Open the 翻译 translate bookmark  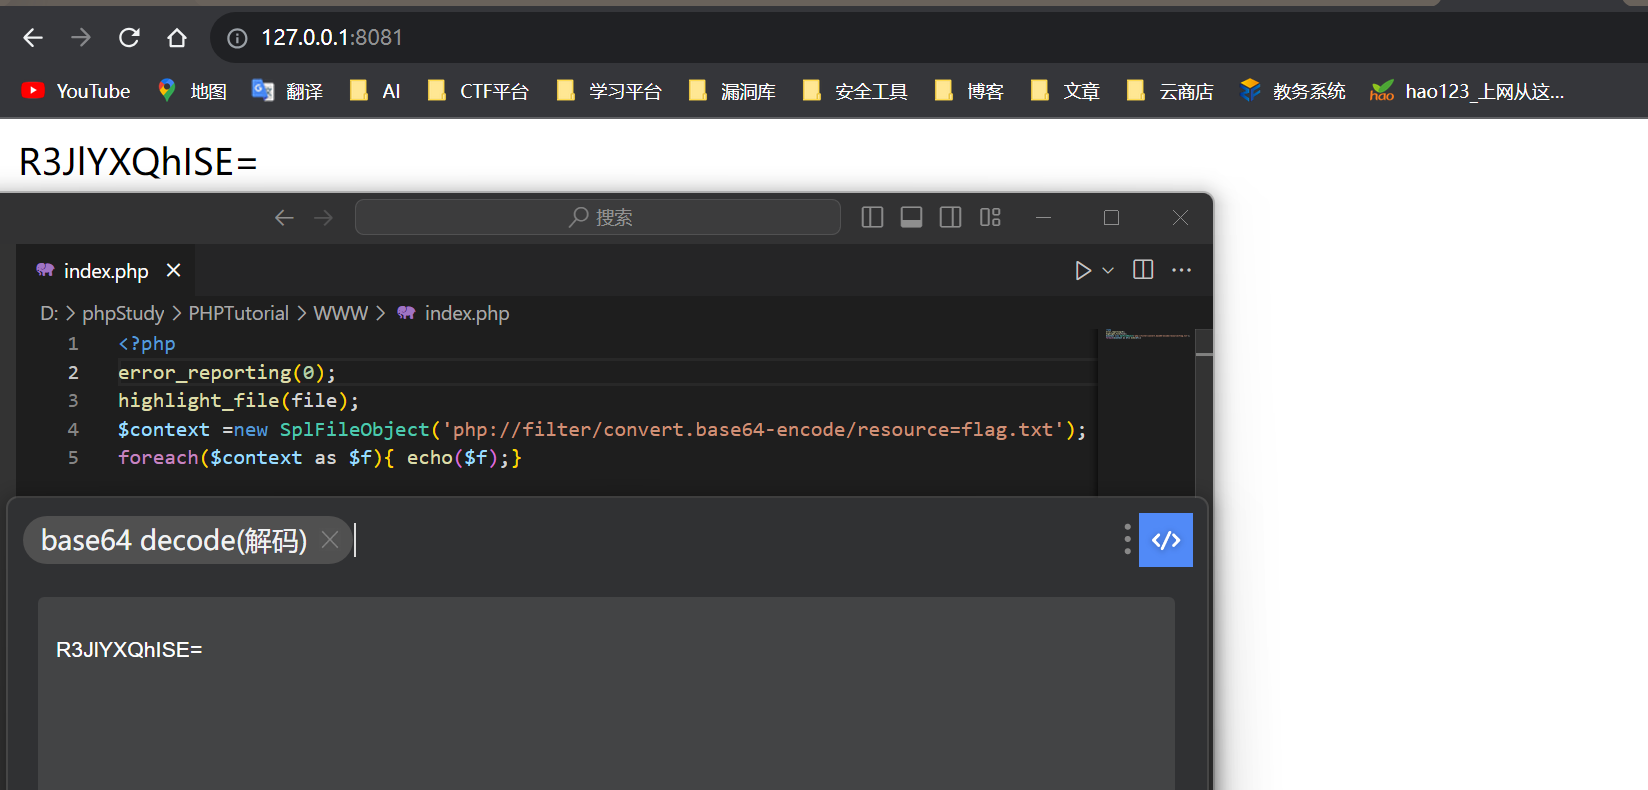coord(287,91)
